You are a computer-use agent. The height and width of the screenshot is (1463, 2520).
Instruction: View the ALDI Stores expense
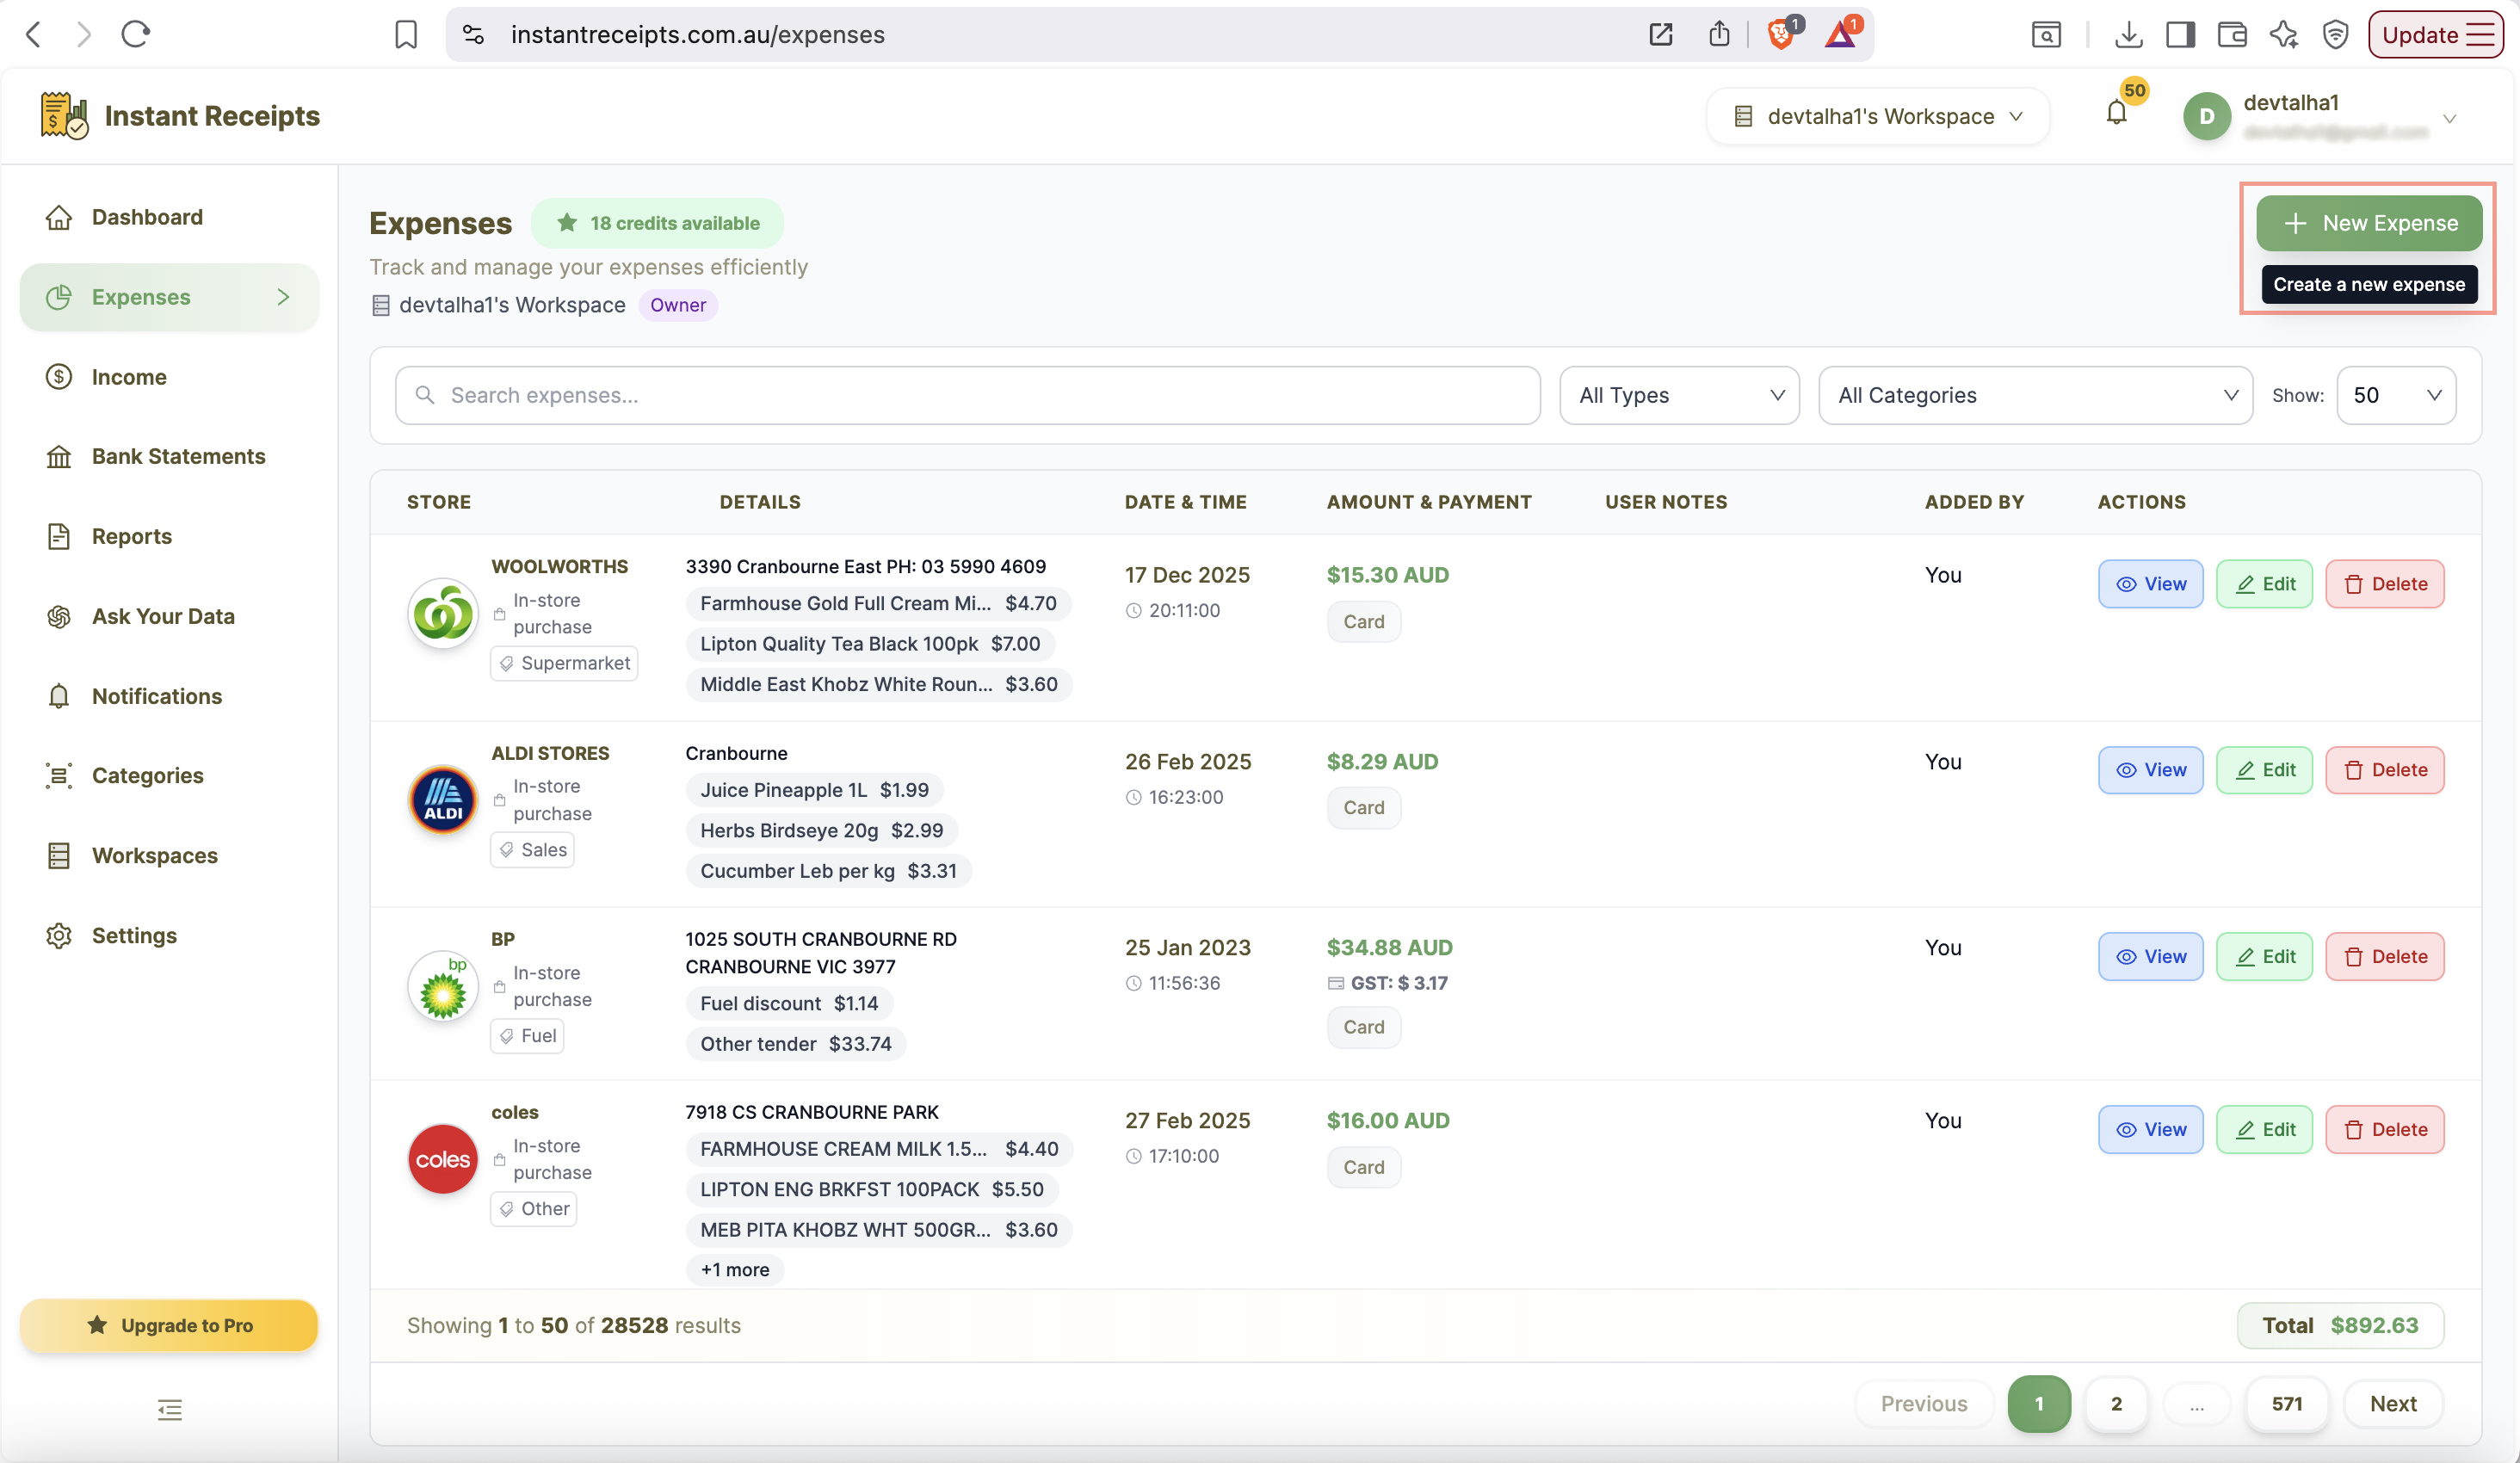pyautogui.click(x=2150, y=770)
